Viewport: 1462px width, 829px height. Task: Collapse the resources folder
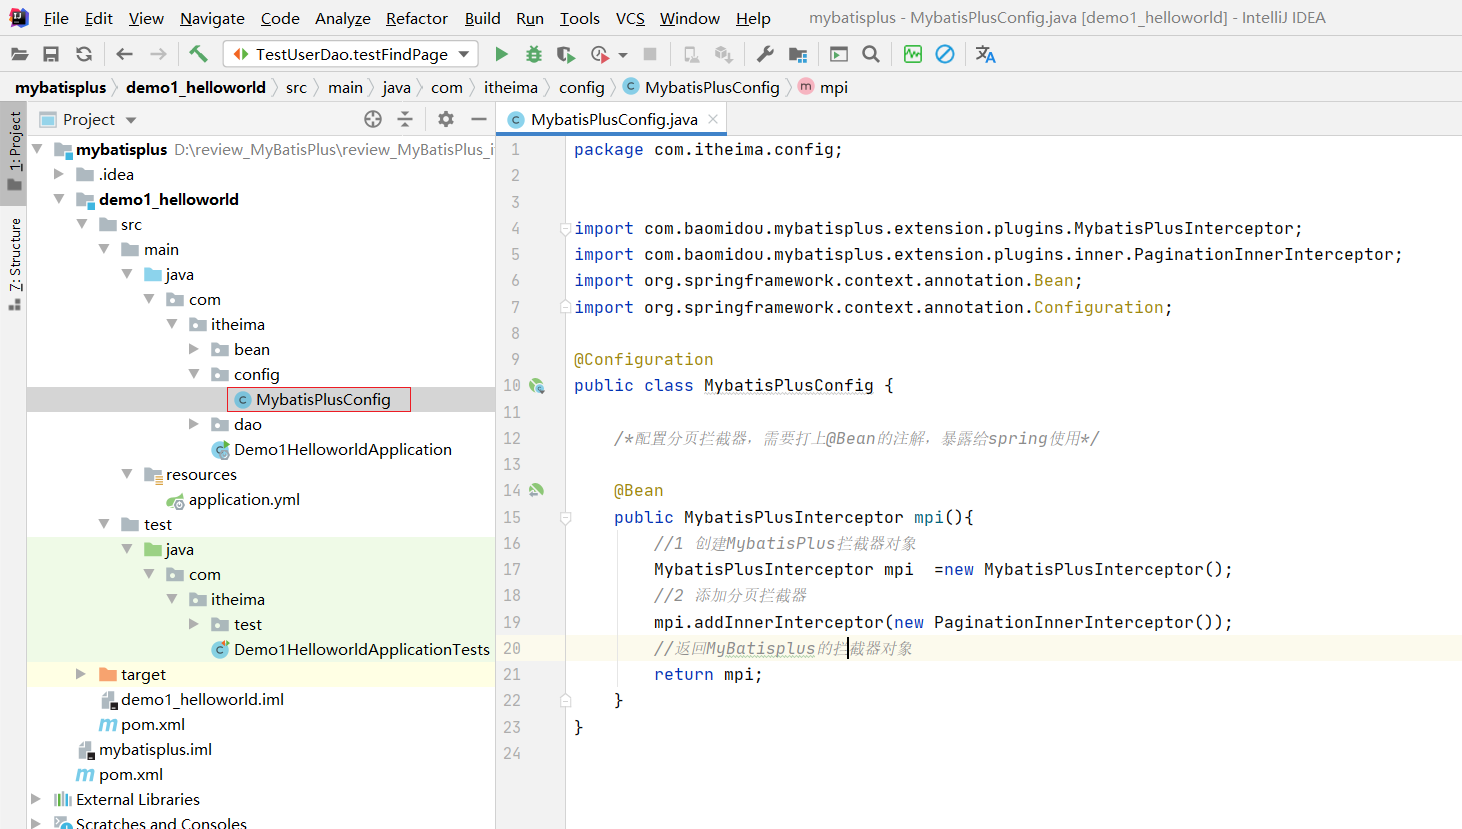(x=126, y=474)
